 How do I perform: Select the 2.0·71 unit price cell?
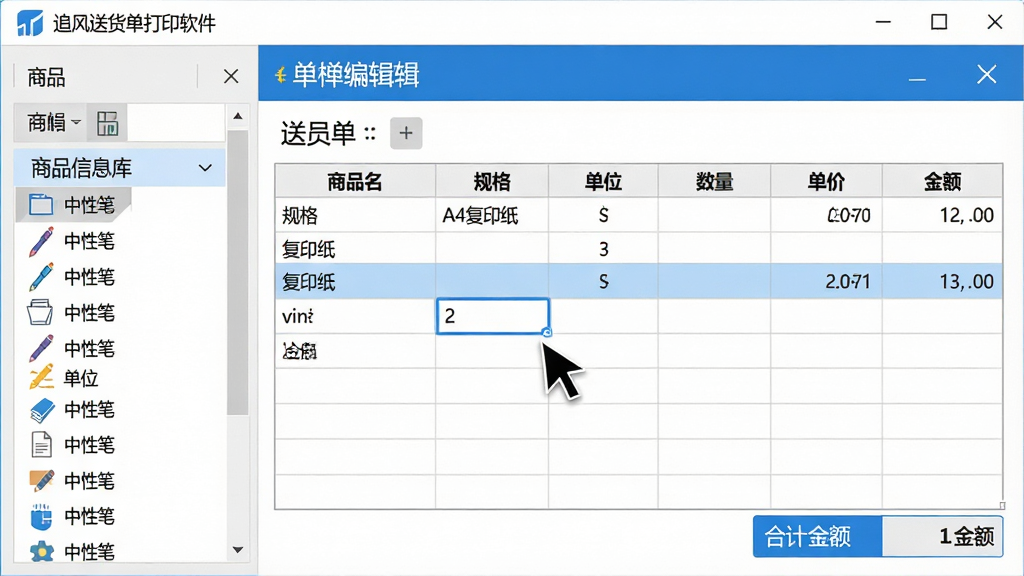point(826,281)
